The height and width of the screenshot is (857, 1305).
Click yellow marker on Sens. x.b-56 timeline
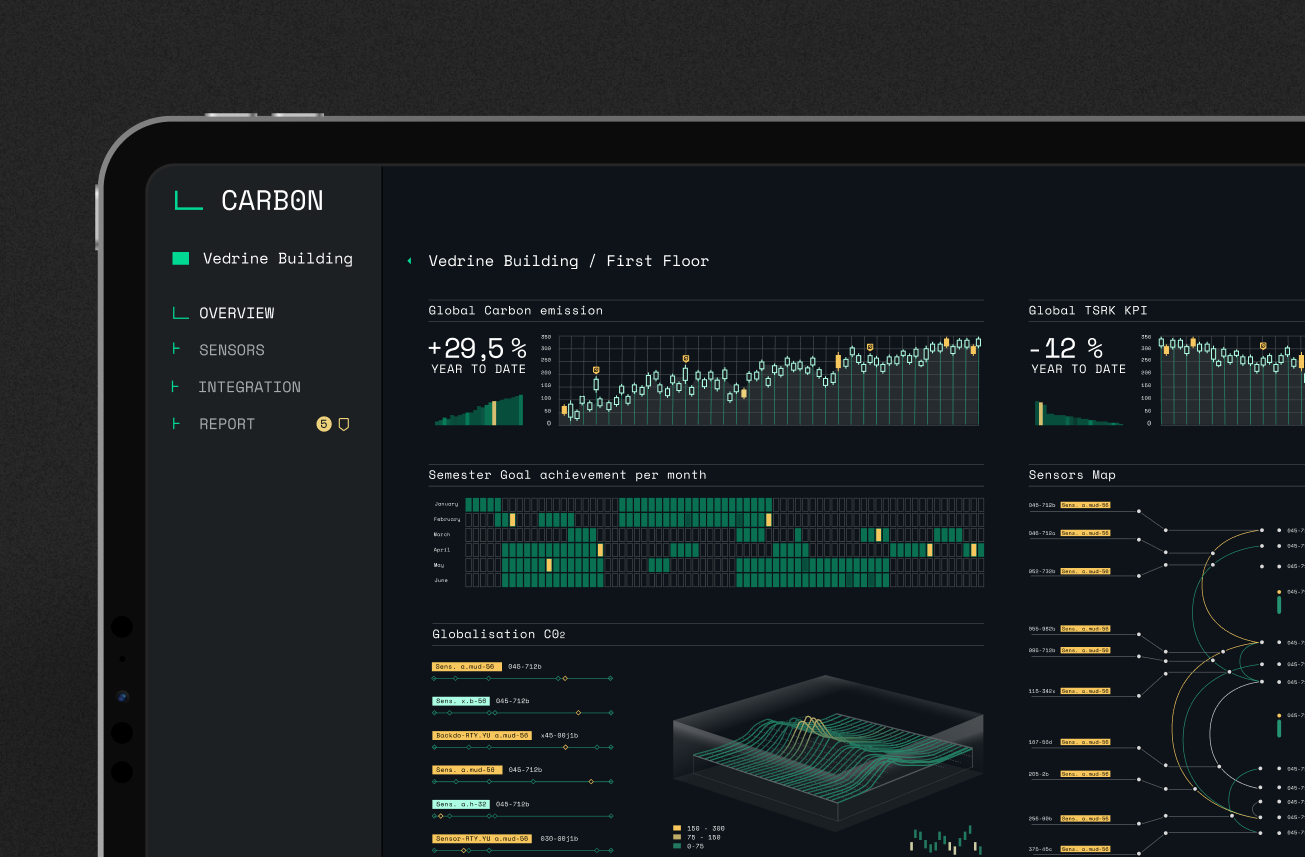[578, 713]
